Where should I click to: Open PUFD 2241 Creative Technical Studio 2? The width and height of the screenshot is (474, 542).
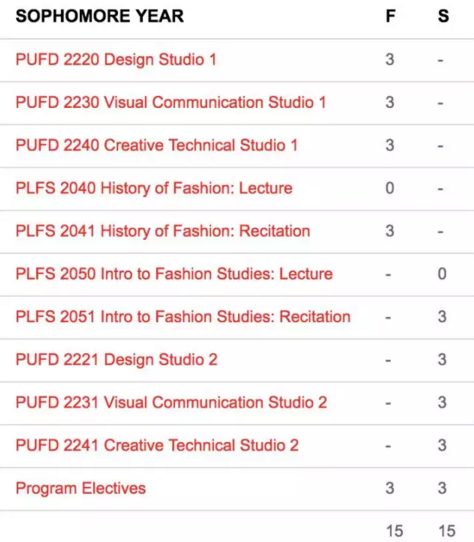(x=157, y=445)
